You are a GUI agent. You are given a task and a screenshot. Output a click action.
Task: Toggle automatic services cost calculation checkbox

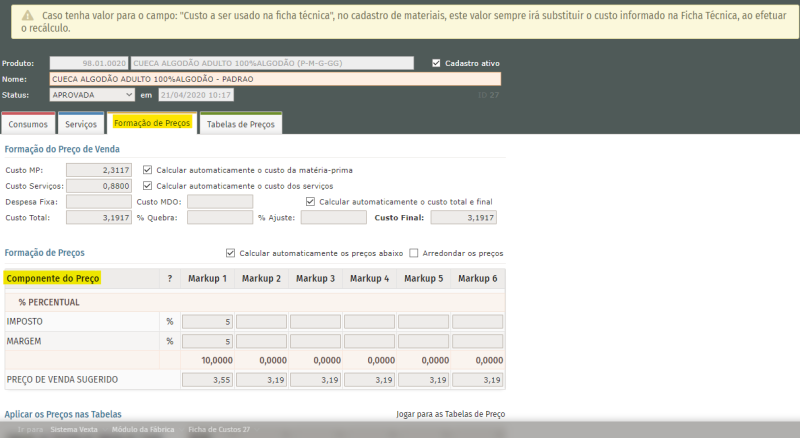(x=148, y=186)
